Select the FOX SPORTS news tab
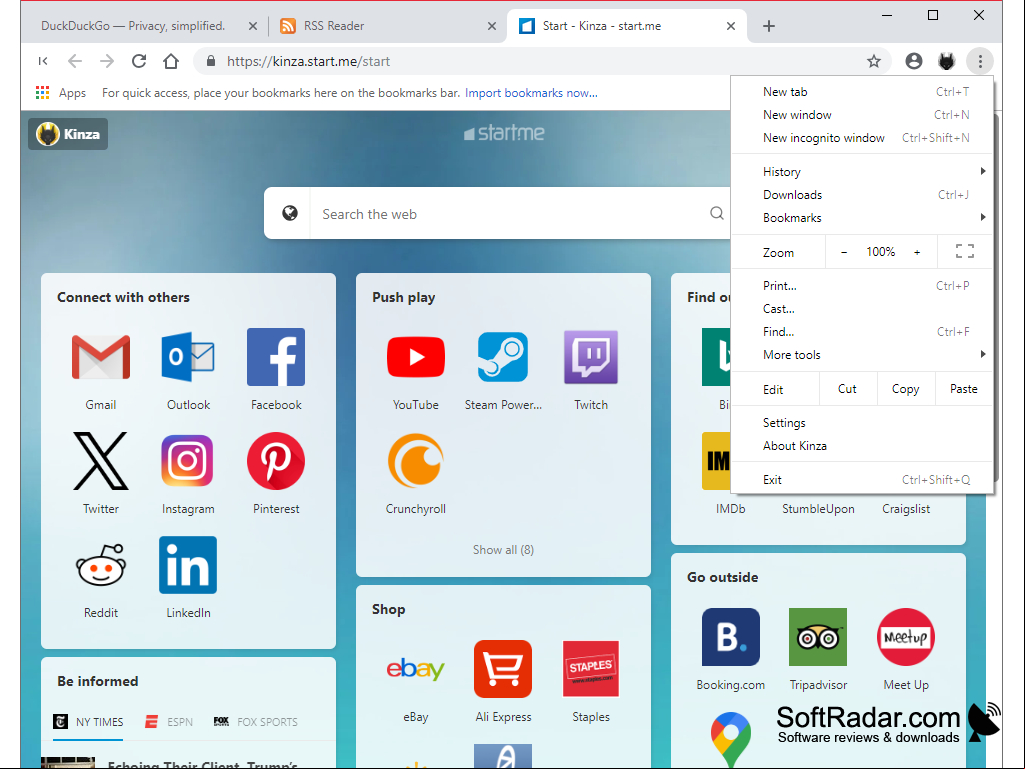 (x=256, y=722)
